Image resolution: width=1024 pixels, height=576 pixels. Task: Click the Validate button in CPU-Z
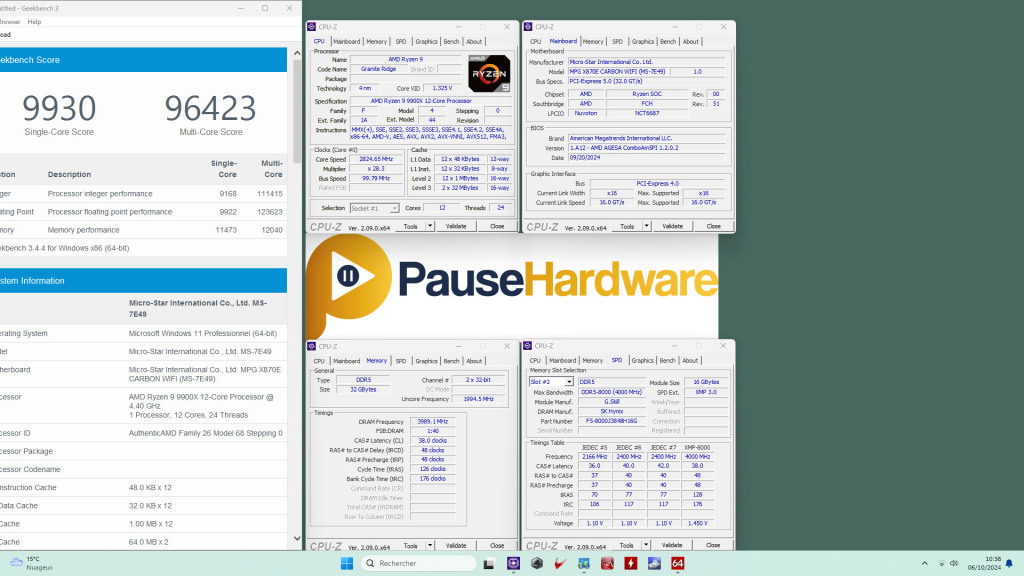457,226
